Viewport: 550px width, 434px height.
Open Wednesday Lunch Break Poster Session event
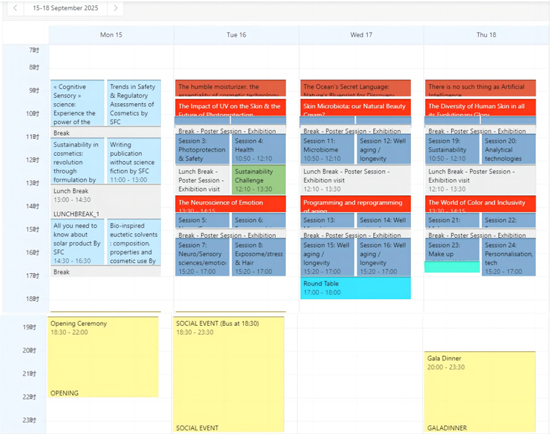pyautogui.click(x=355, y=180)
